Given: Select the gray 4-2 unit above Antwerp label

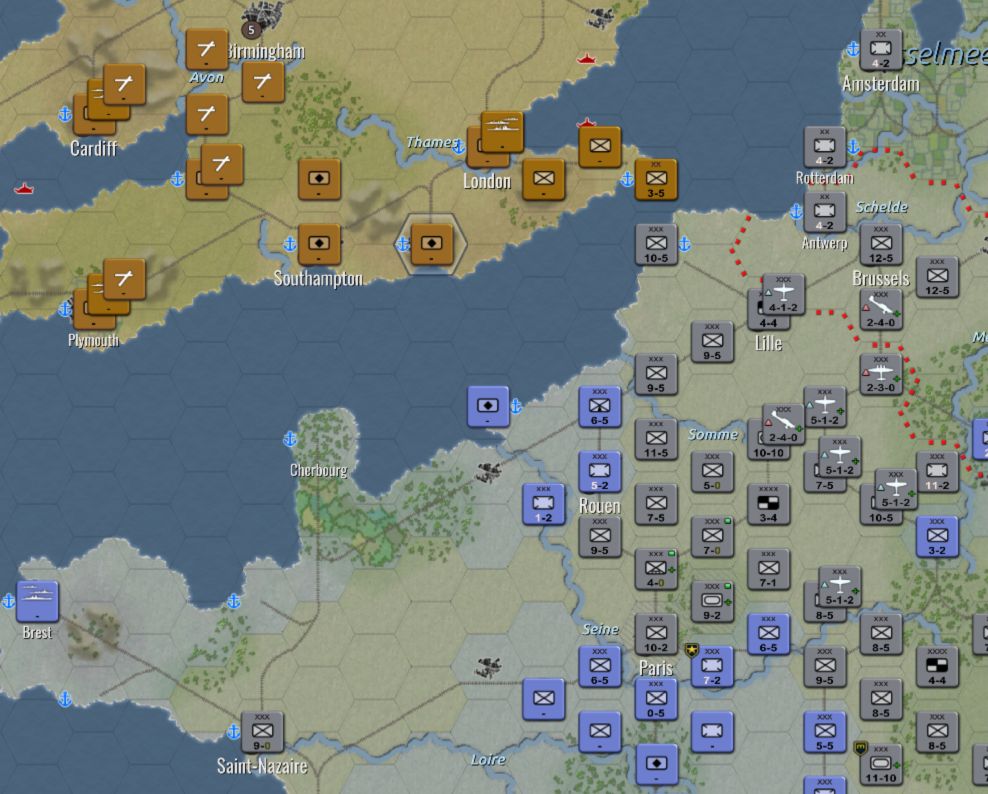Looking at the screenshot, I should point(824,213).
